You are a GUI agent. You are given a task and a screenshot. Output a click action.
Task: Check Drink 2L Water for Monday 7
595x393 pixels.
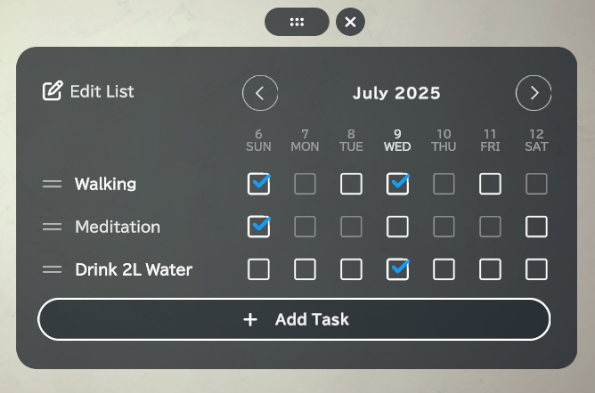click(305, 269)
